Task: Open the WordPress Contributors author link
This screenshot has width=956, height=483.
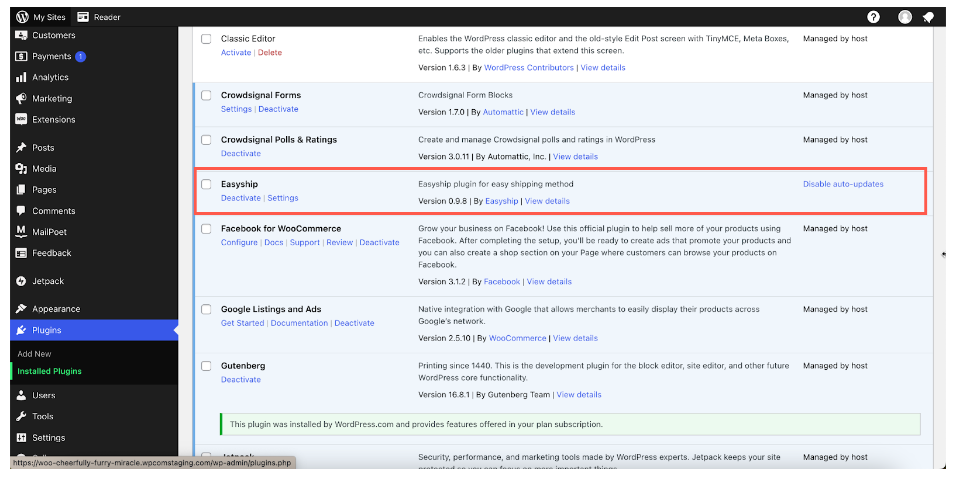Action: tap(529, 68)
